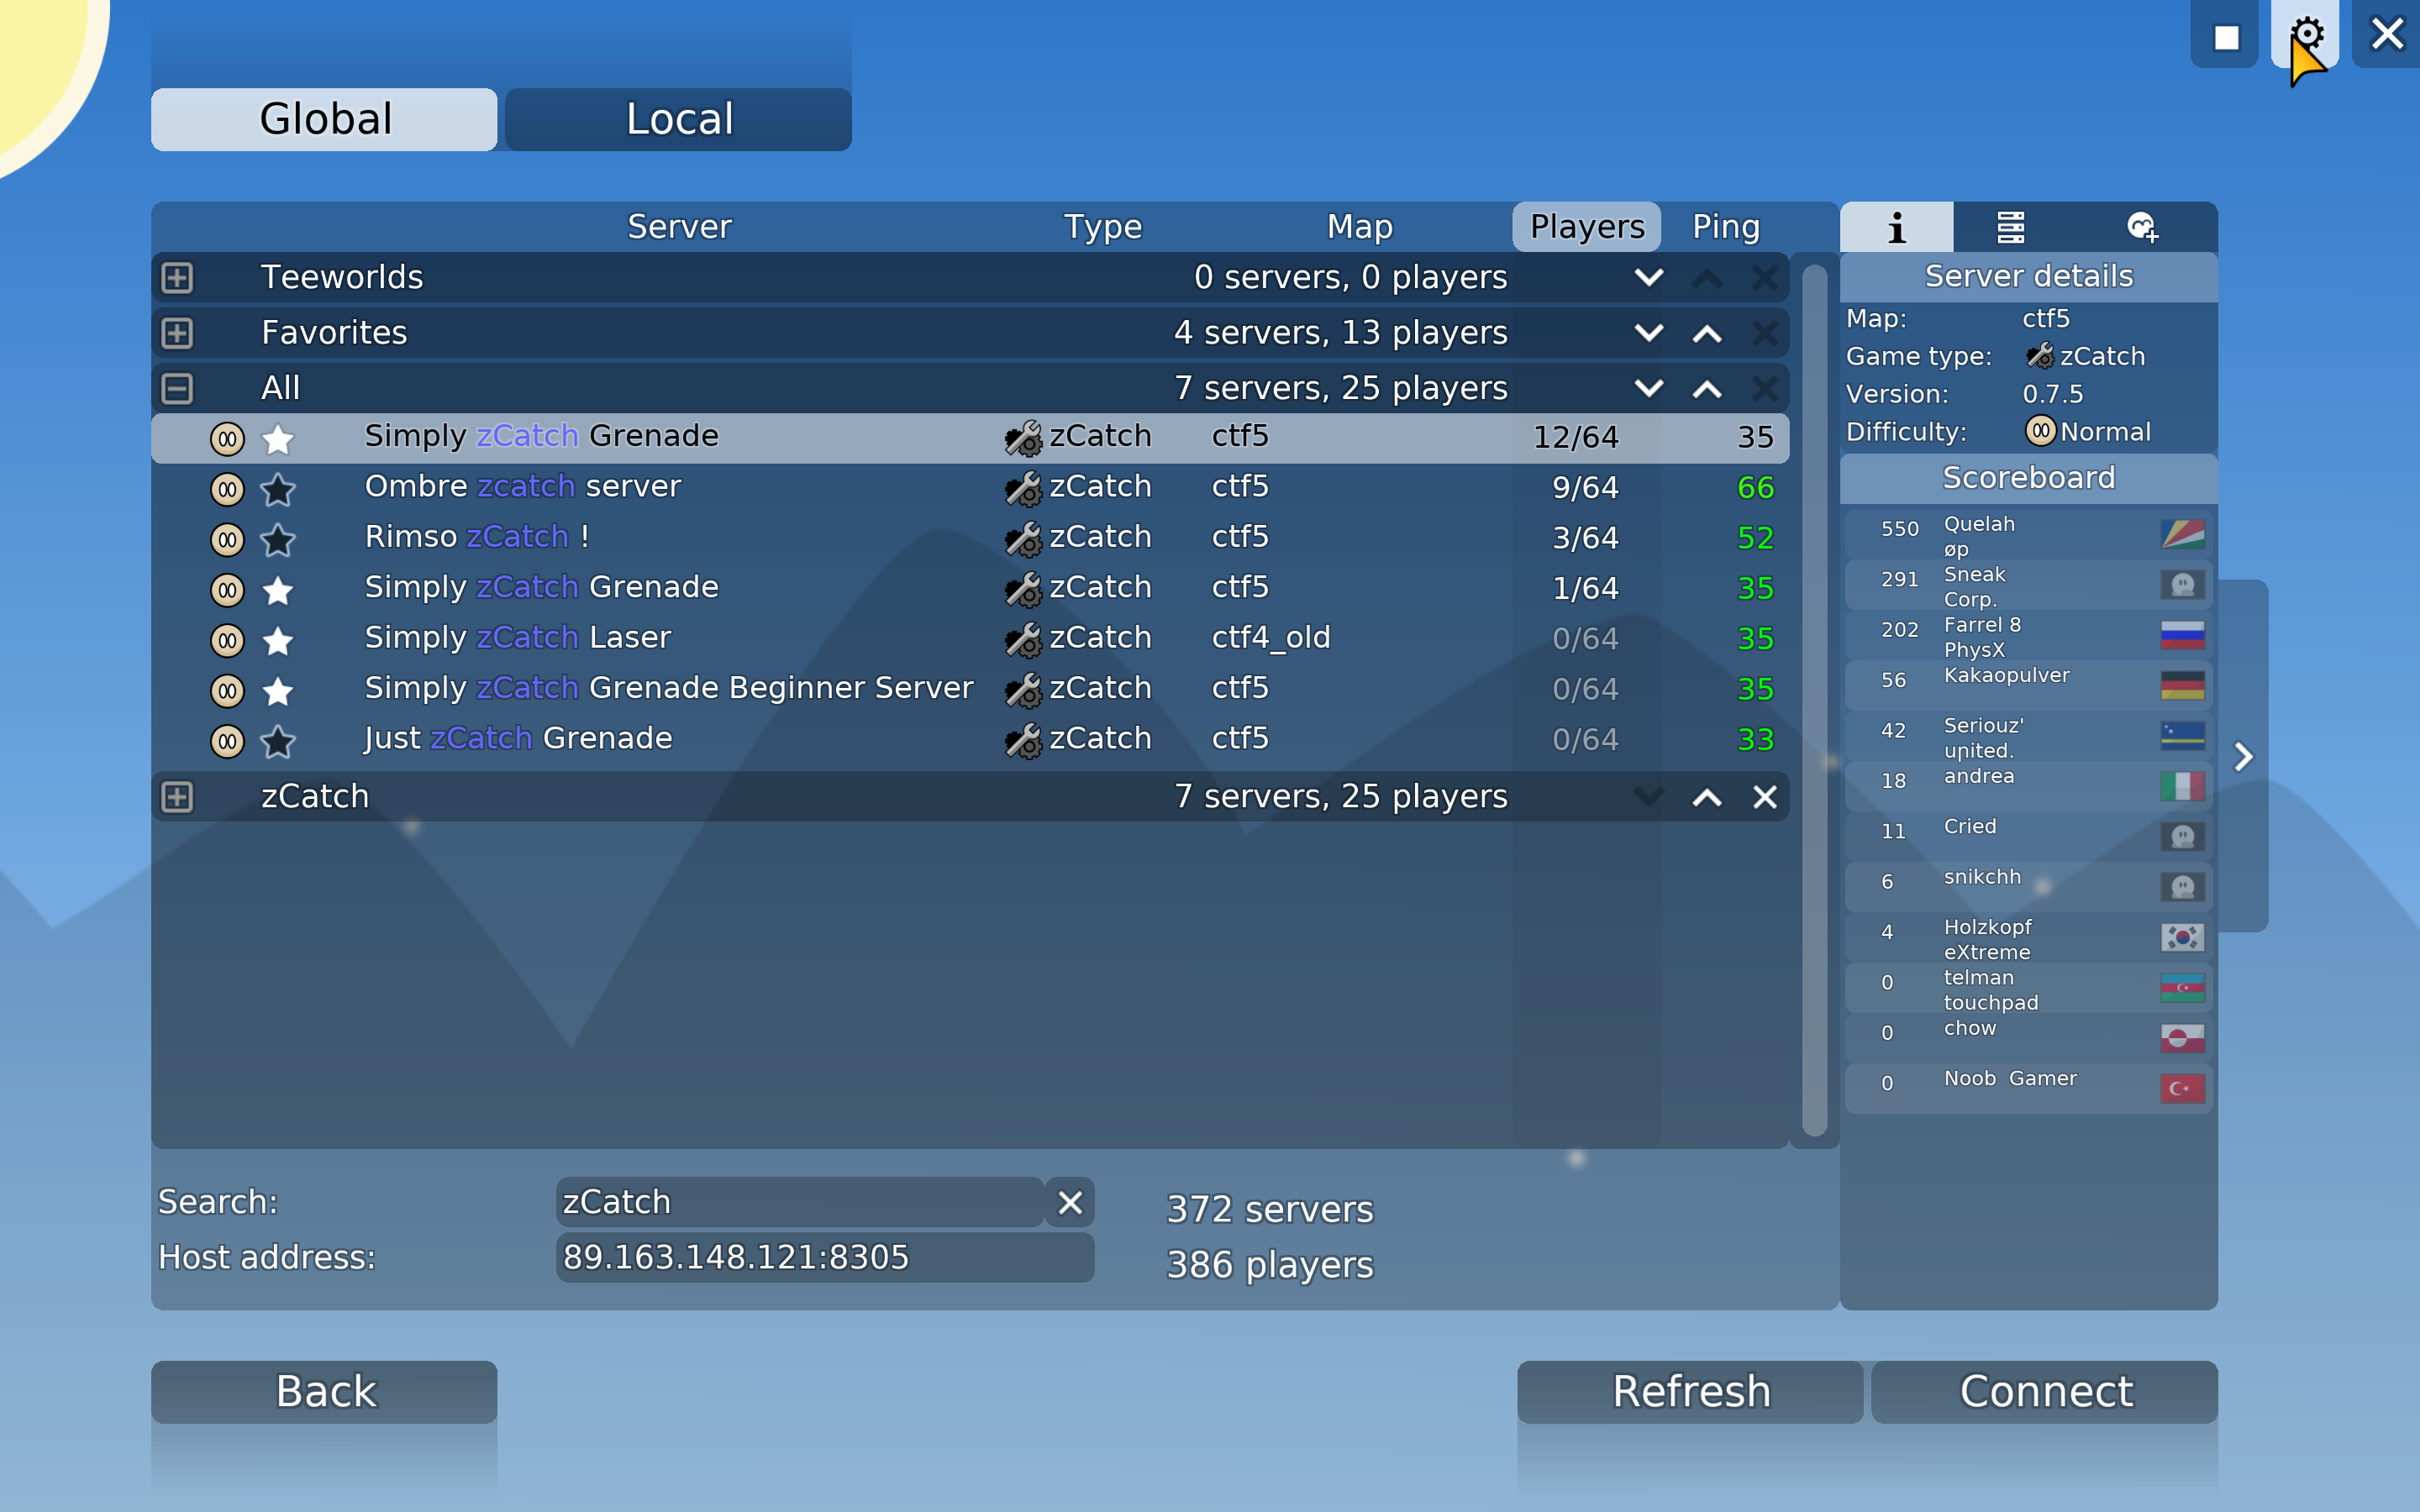Expand the zCatch filter group
The image size is (2420, 1512).
pyautogui.click(x=177, y=797)
